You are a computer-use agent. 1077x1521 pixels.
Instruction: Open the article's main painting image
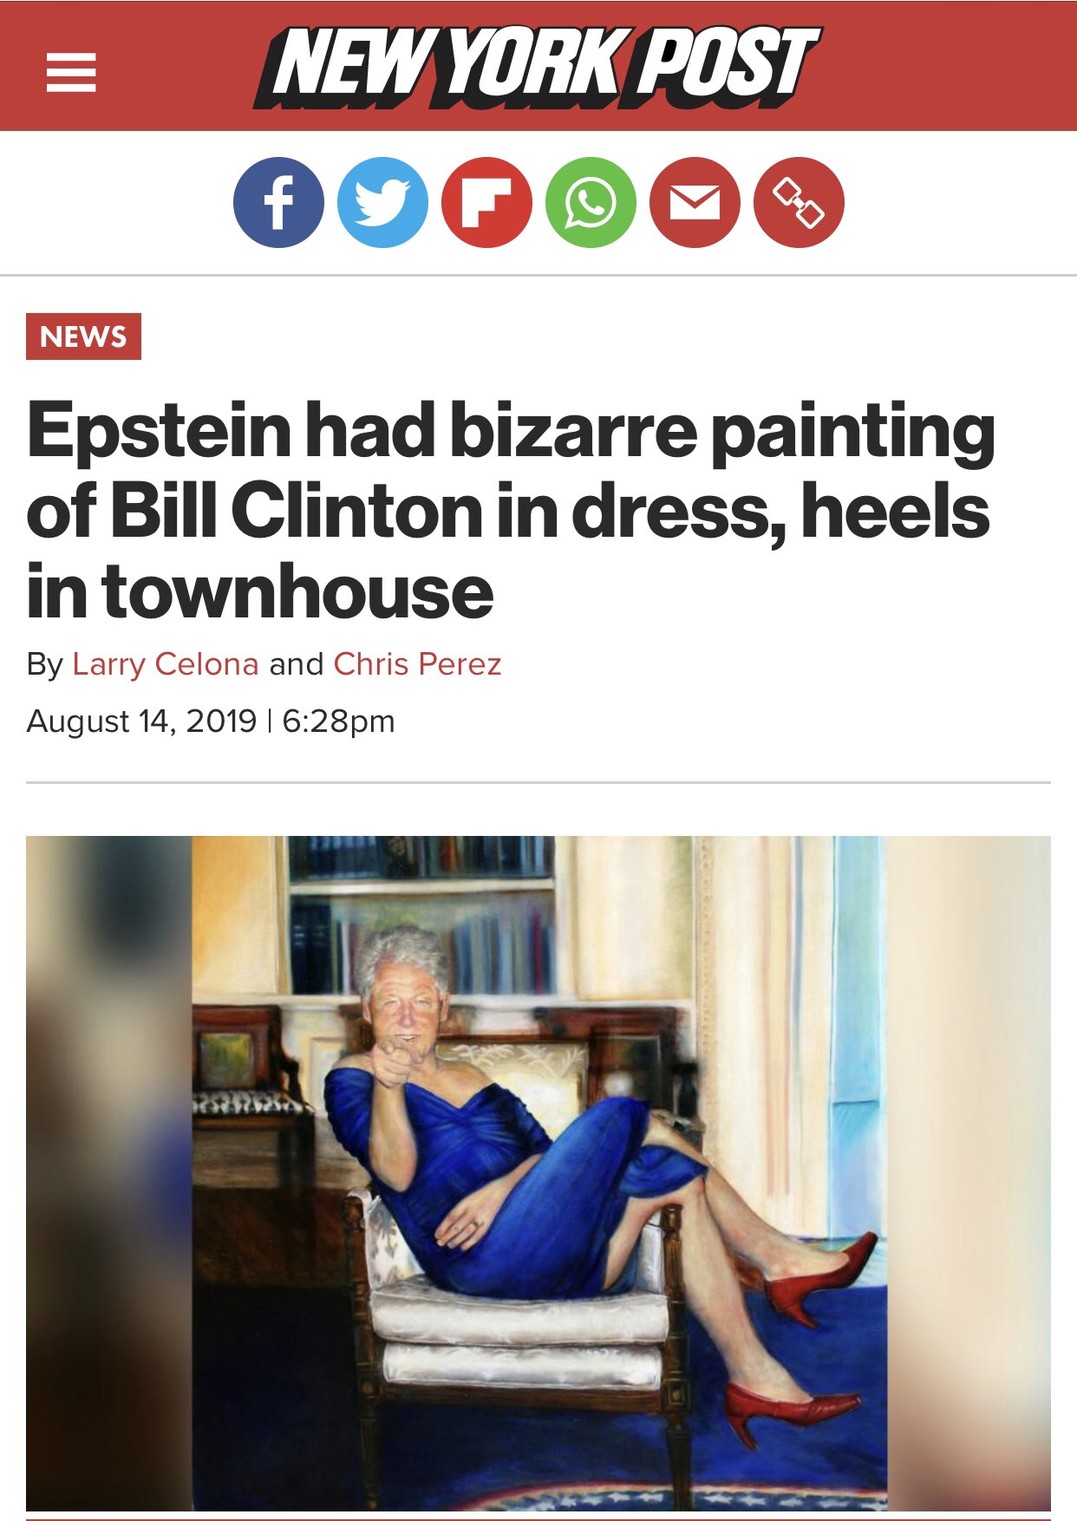(538, 1173)
